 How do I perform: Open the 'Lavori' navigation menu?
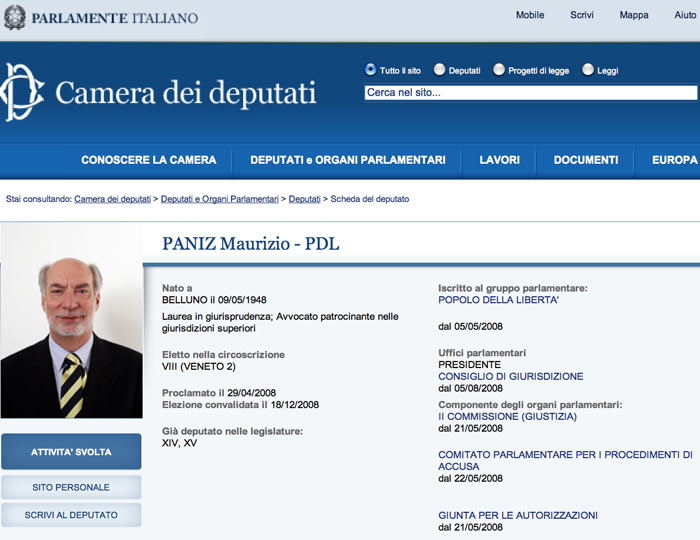(499, 160)
